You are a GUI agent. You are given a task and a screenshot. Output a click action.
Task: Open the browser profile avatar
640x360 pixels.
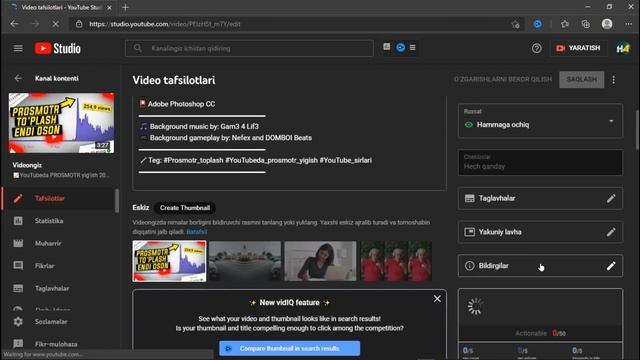(x=607, y=24)
